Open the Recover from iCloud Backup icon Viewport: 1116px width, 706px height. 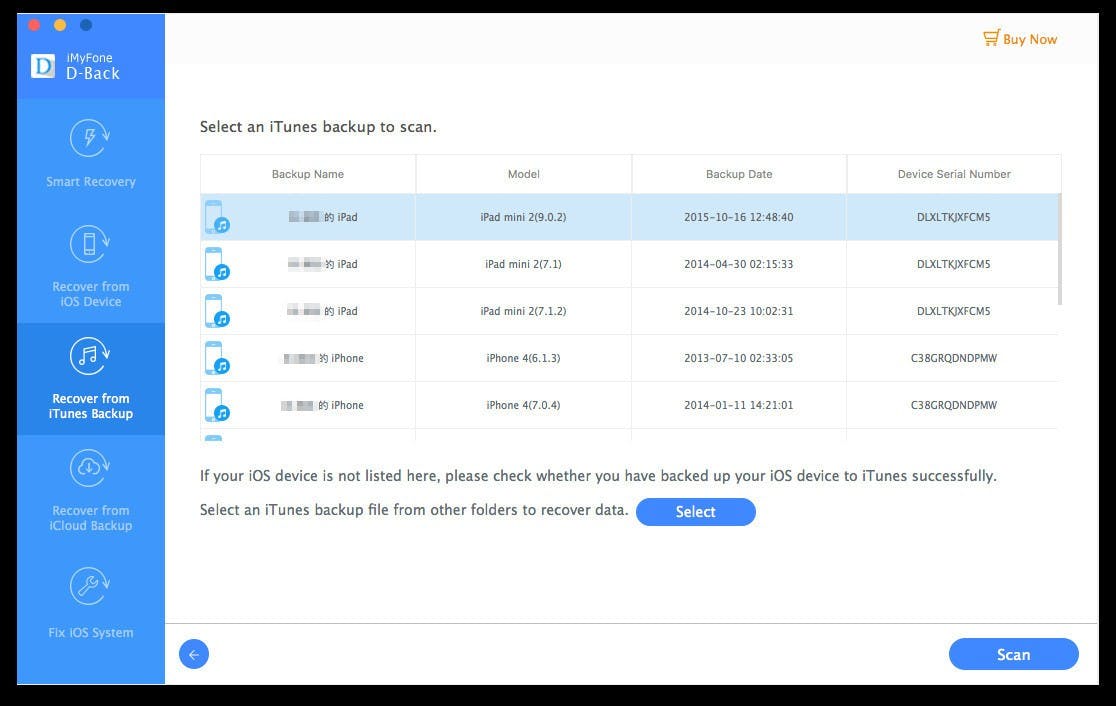(x=90, y=467)
